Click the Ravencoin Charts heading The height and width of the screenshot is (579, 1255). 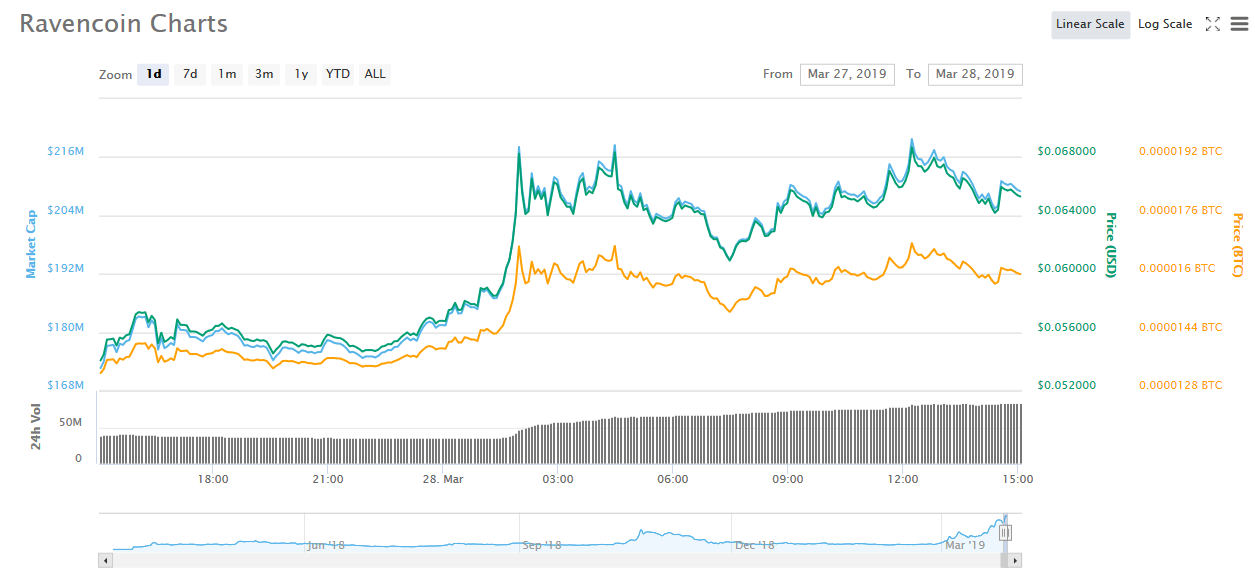[x=124, y=24]
